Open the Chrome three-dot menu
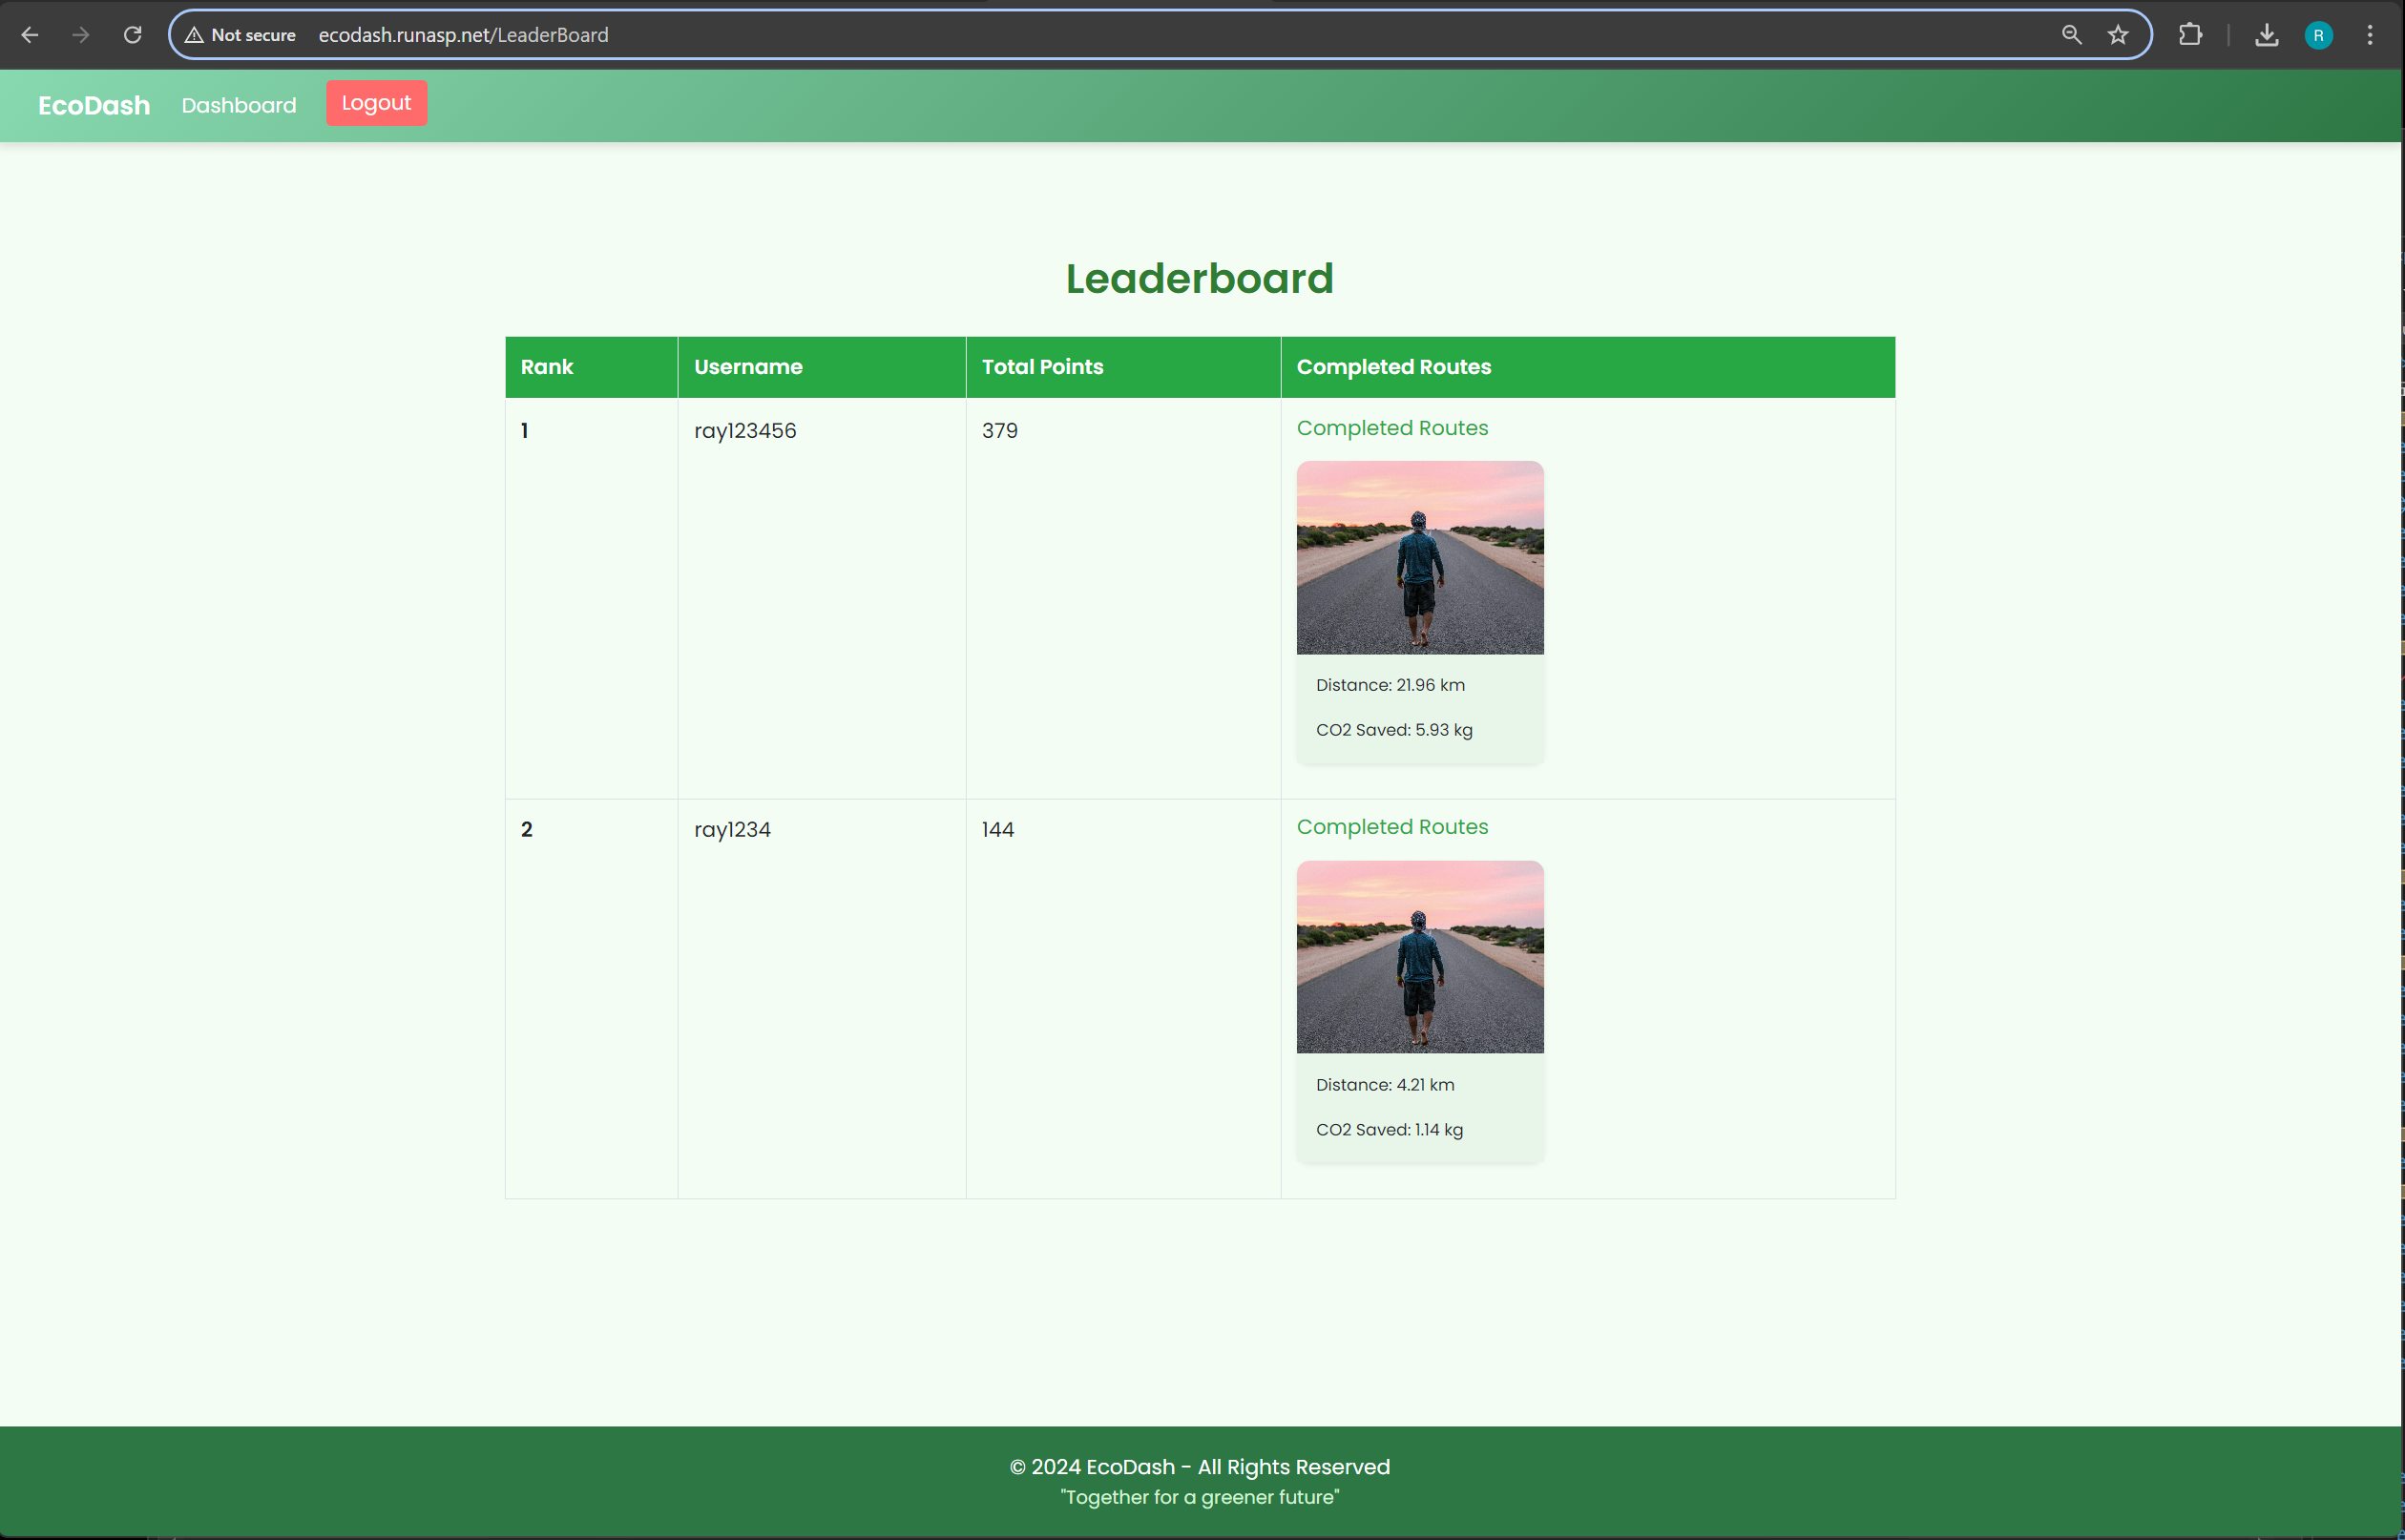Screen dimensions: 2405x1540 point(2369,35)
